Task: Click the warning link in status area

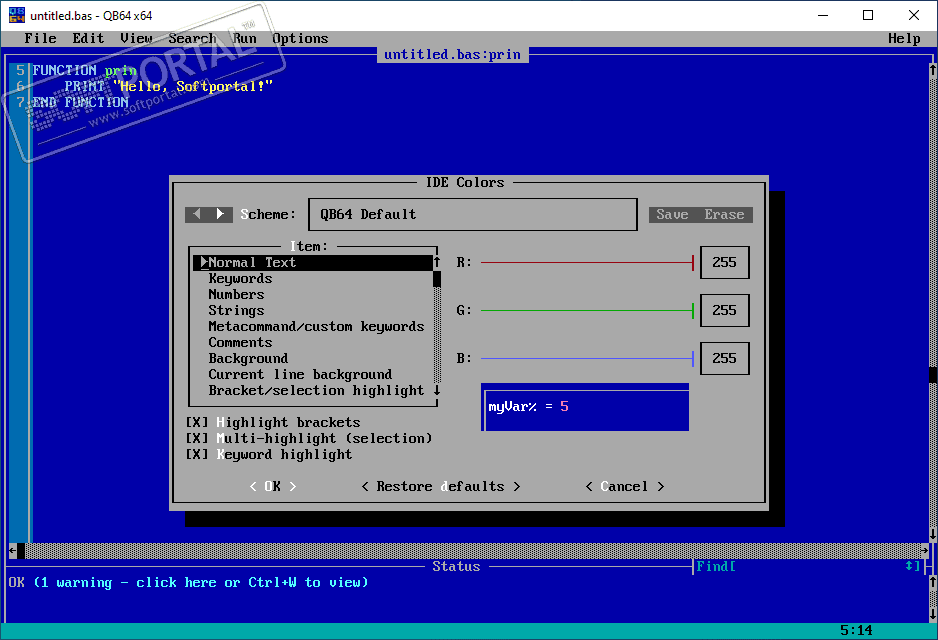Action: (x=200, y=583)
